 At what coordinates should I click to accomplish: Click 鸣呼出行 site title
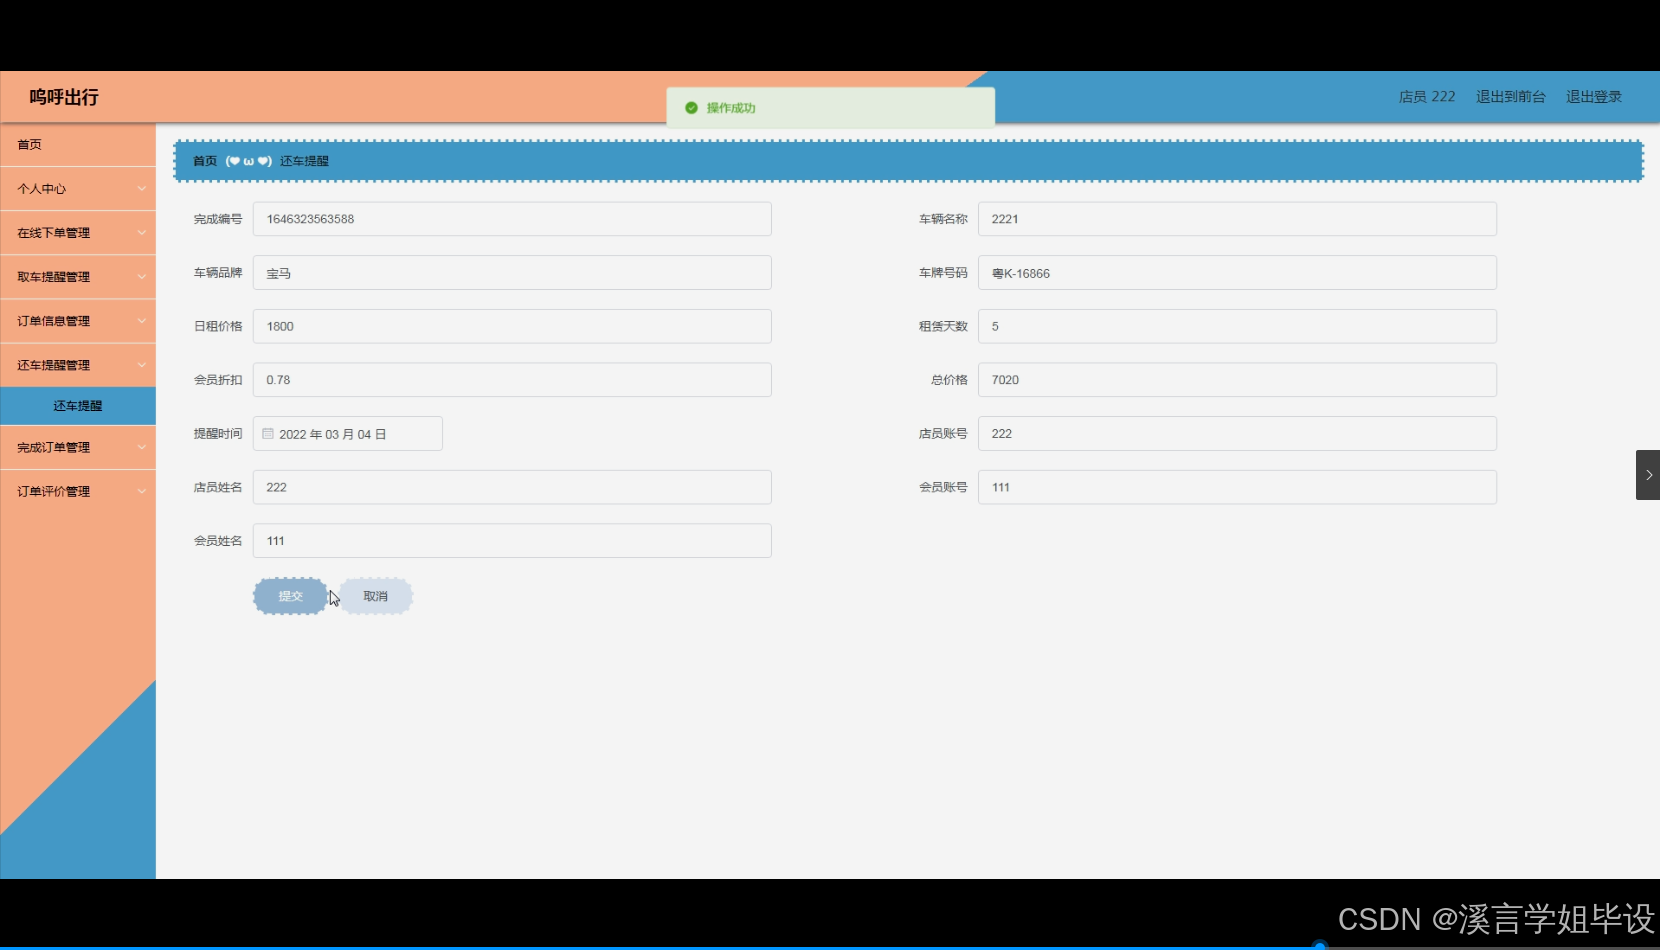click(64, 97)
